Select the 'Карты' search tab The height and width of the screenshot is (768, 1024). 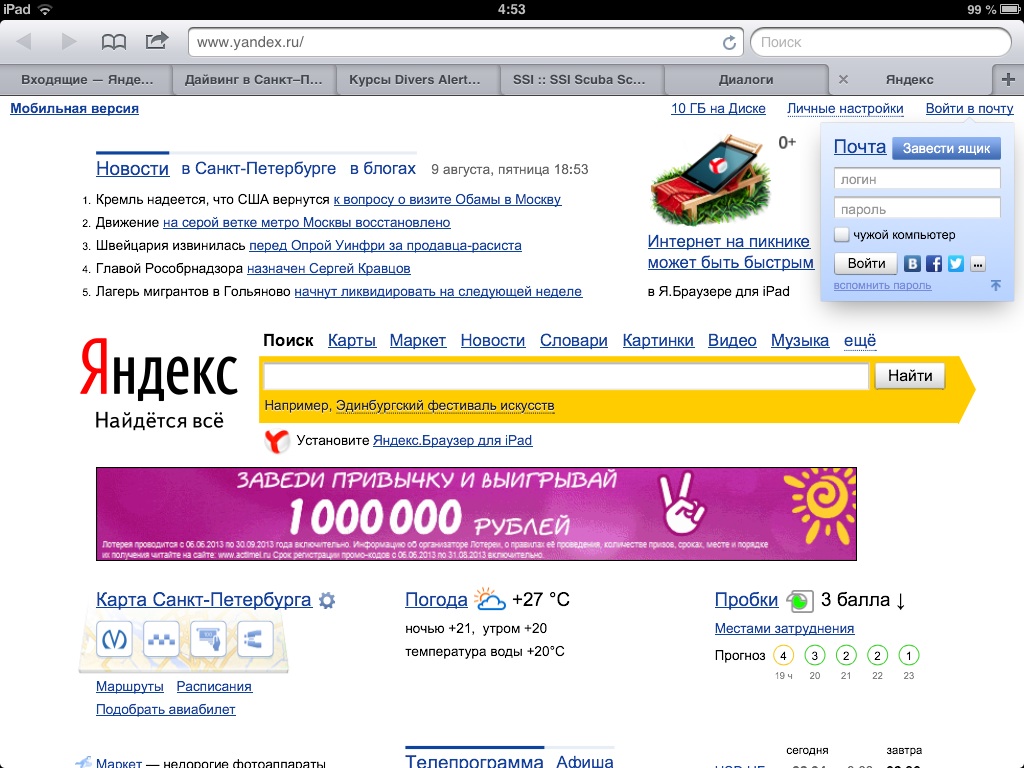(x=352, y=341)
